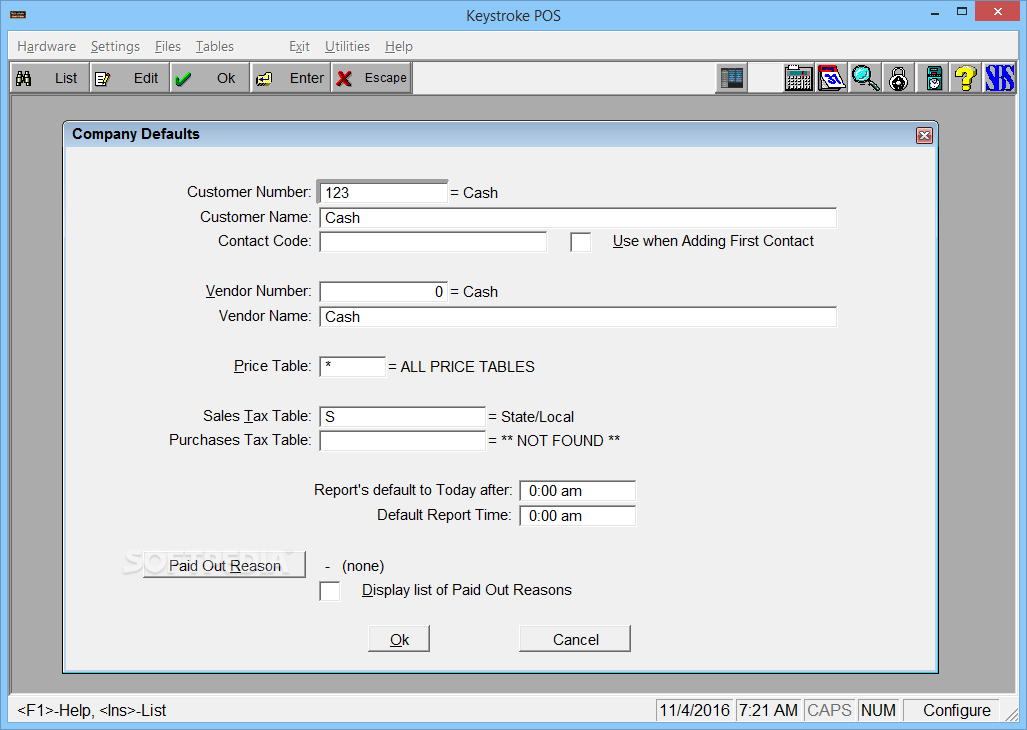Click the 7:21 AM time in status bar
Image resolution: width=1027 pixels, height=730 pixels.
[x=768, y=710]
